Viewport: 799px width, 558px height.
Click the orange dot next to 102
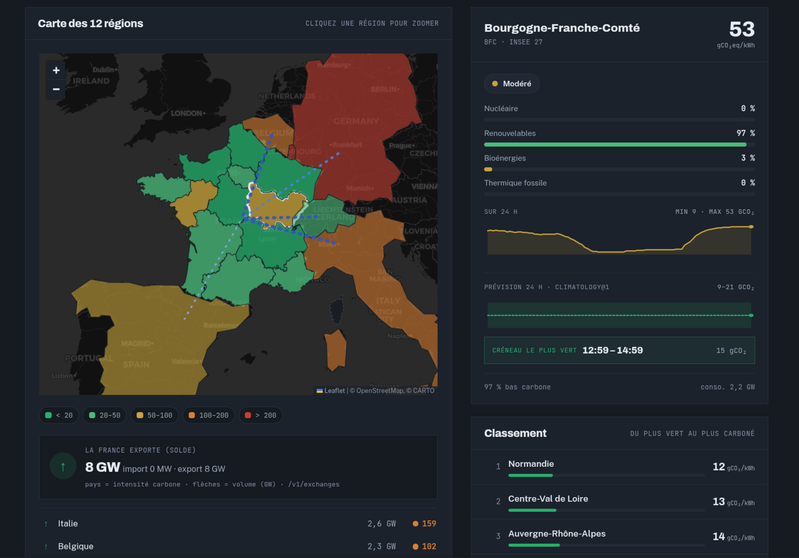[415, 547]
